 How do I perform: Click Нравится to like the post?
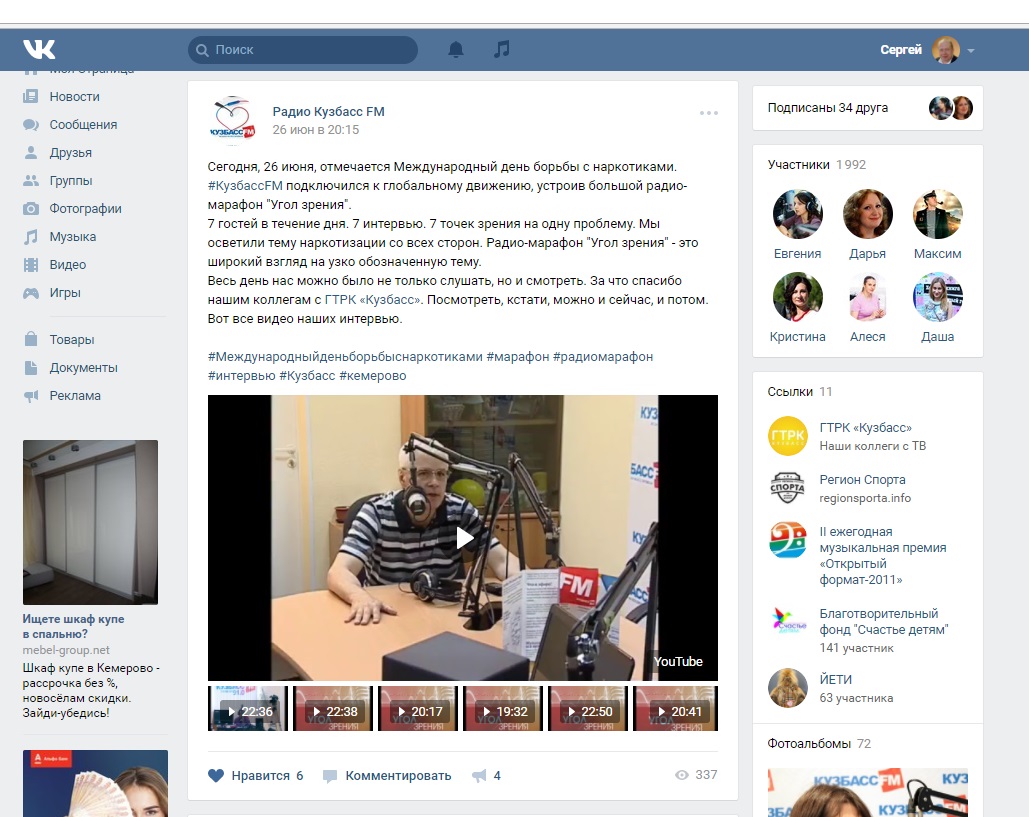click(261, 776)
